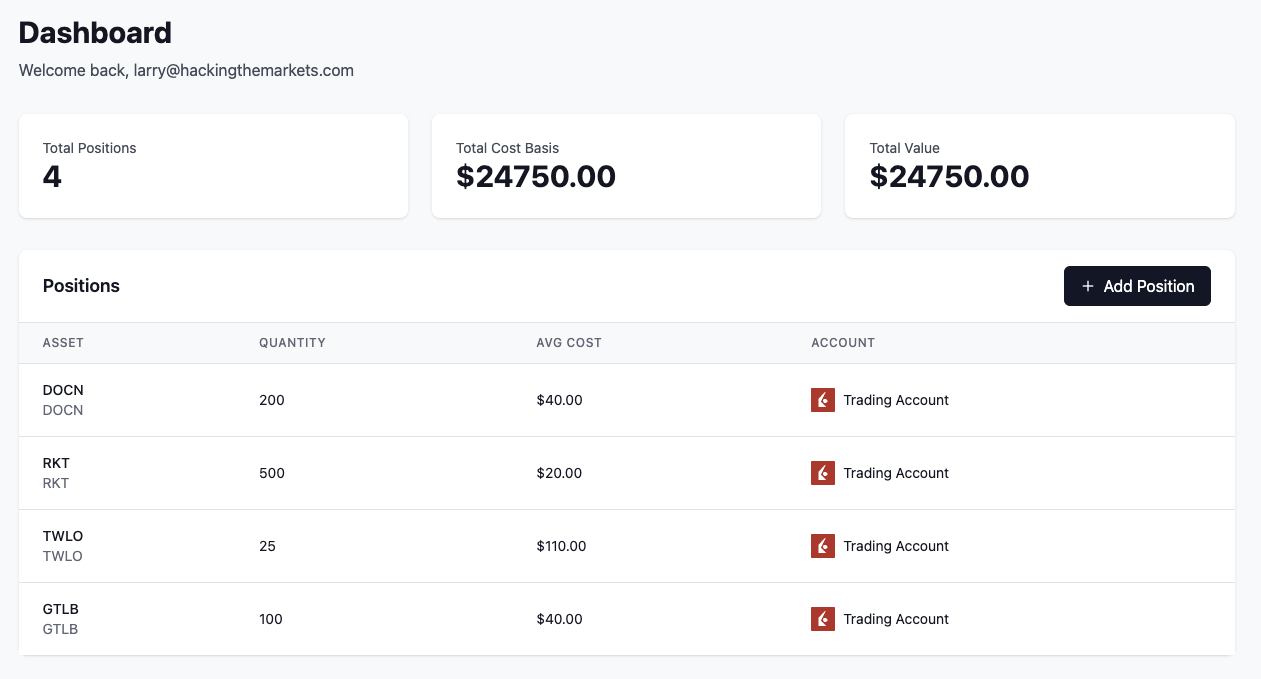Click the Total Value amount of $24750.00
Screen dimensions: 1261x679
point(949,176)
